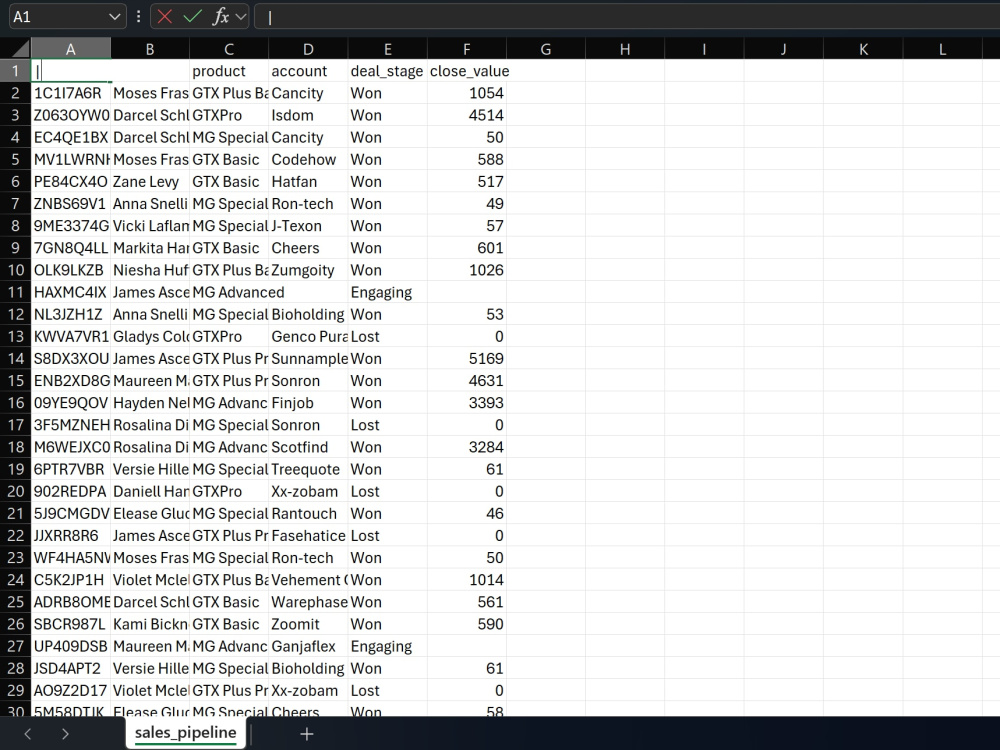1000x750 pixels.
Task: Select row 27 header
Action: [15, 646]
